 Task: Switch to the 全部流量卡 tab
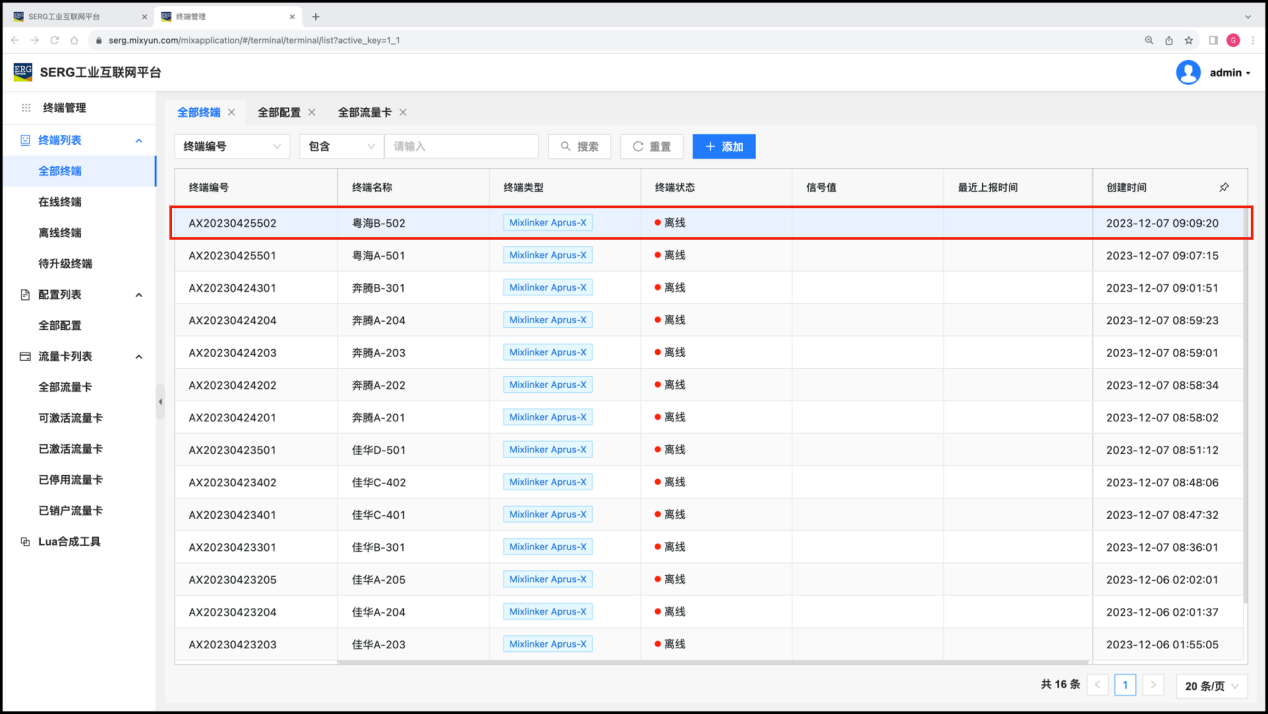click(364, 113)
